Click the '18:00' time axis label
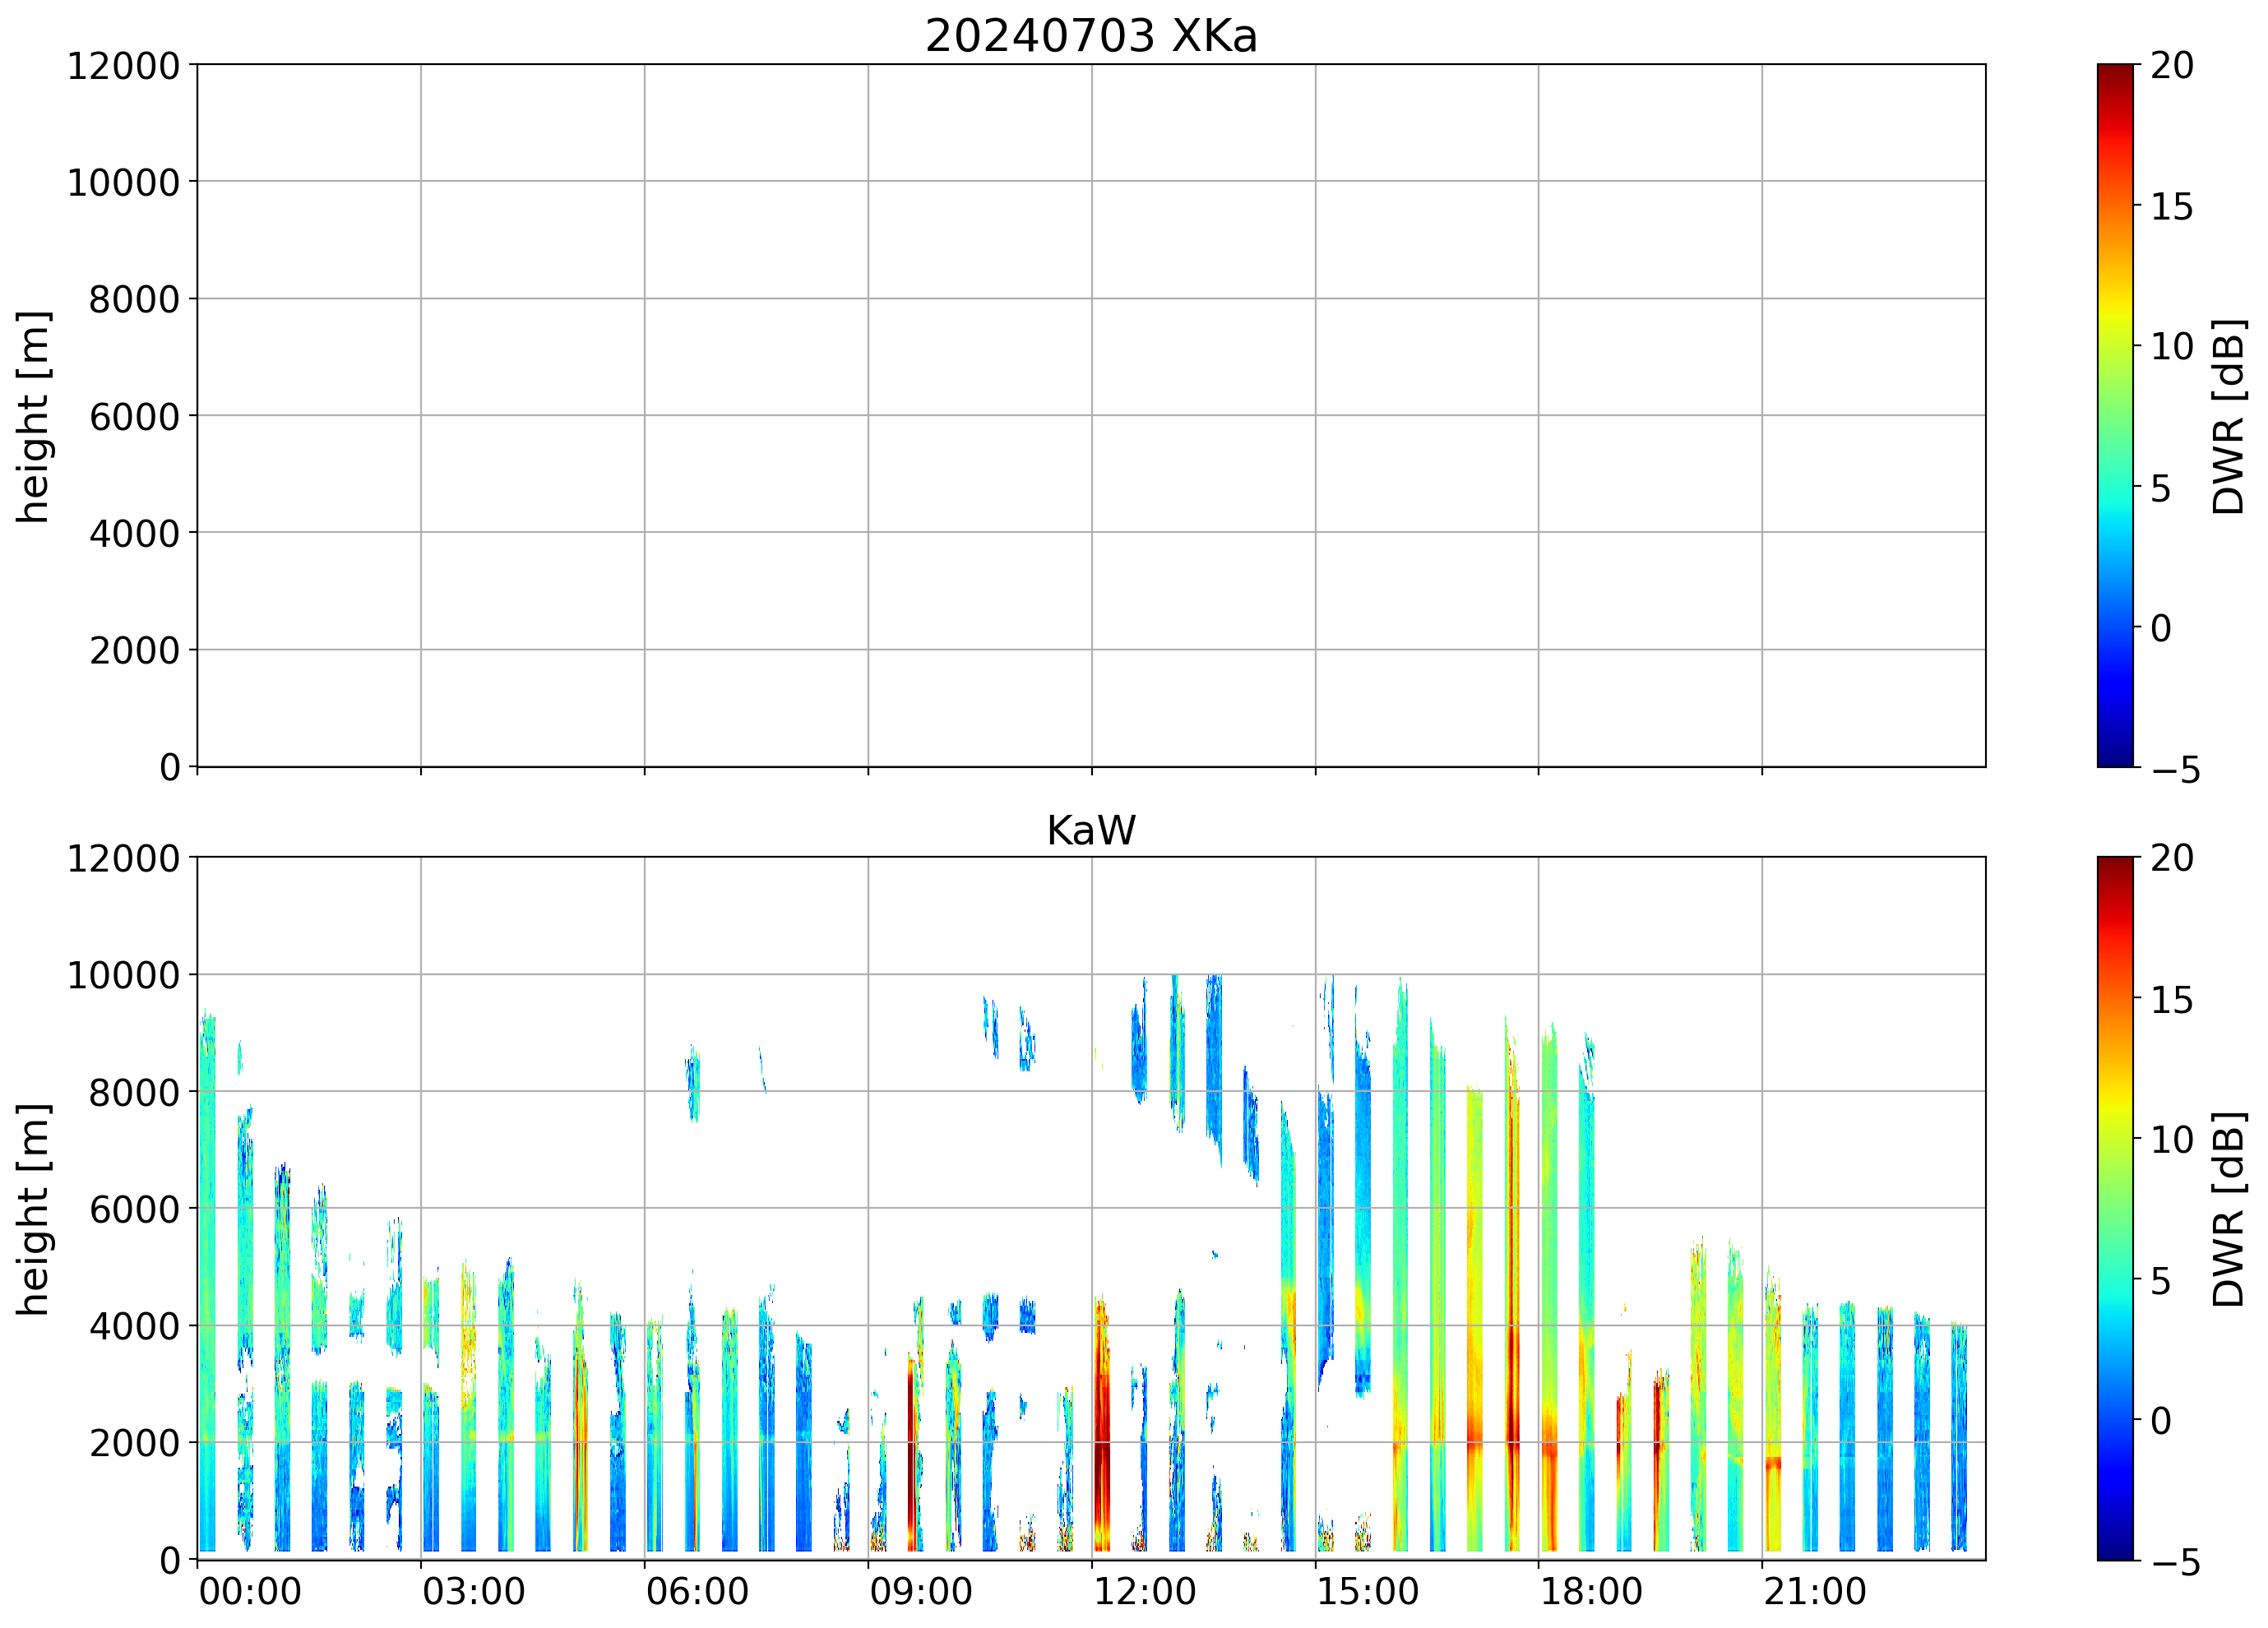The height and width of the screenshot is (1628, 2268). pos(1590,1591)
